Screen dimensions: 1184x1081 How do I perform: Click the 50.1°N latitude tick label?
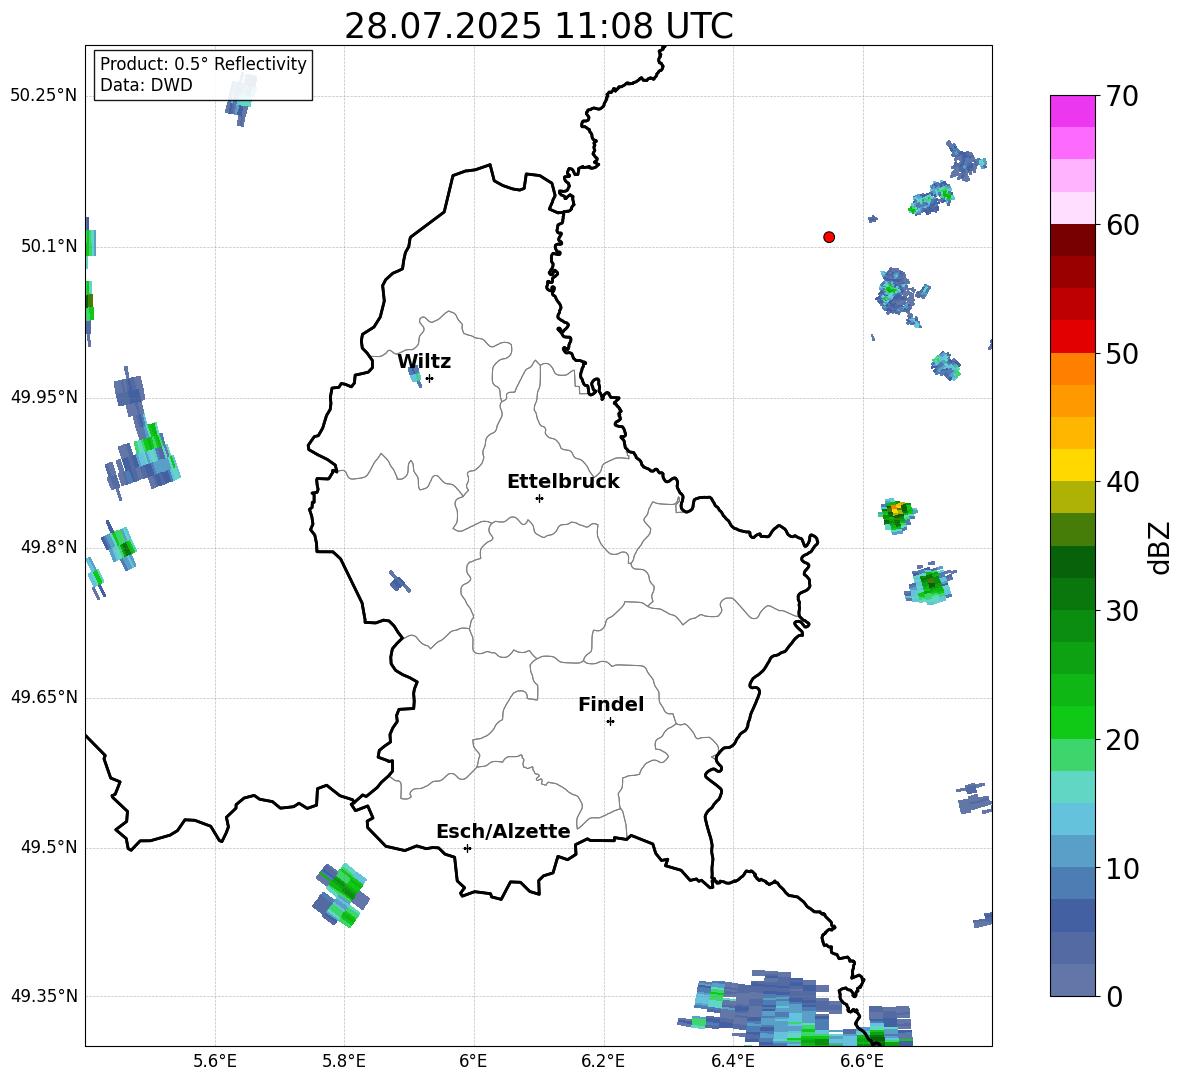[49, 246]
